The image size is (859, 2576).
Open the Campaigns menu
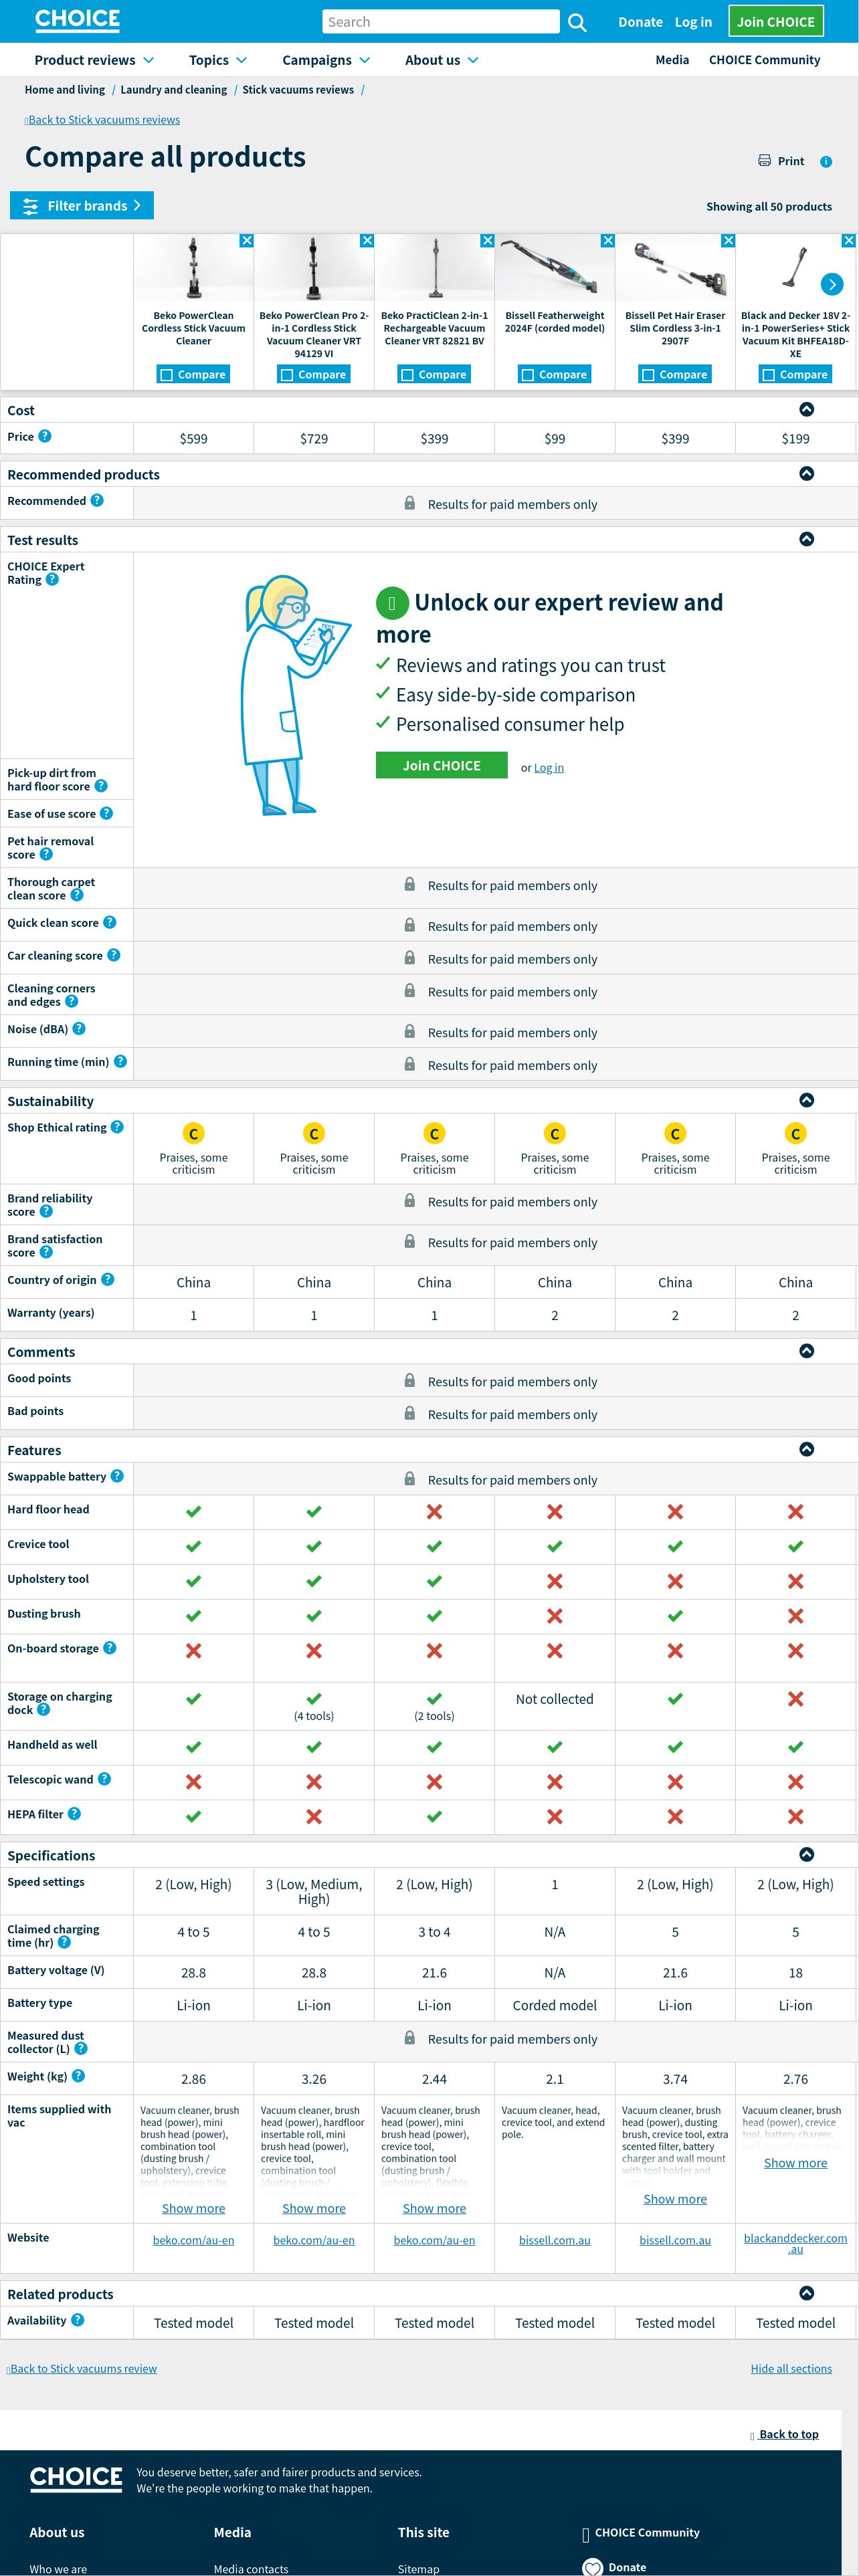click(x=326, y=60)
